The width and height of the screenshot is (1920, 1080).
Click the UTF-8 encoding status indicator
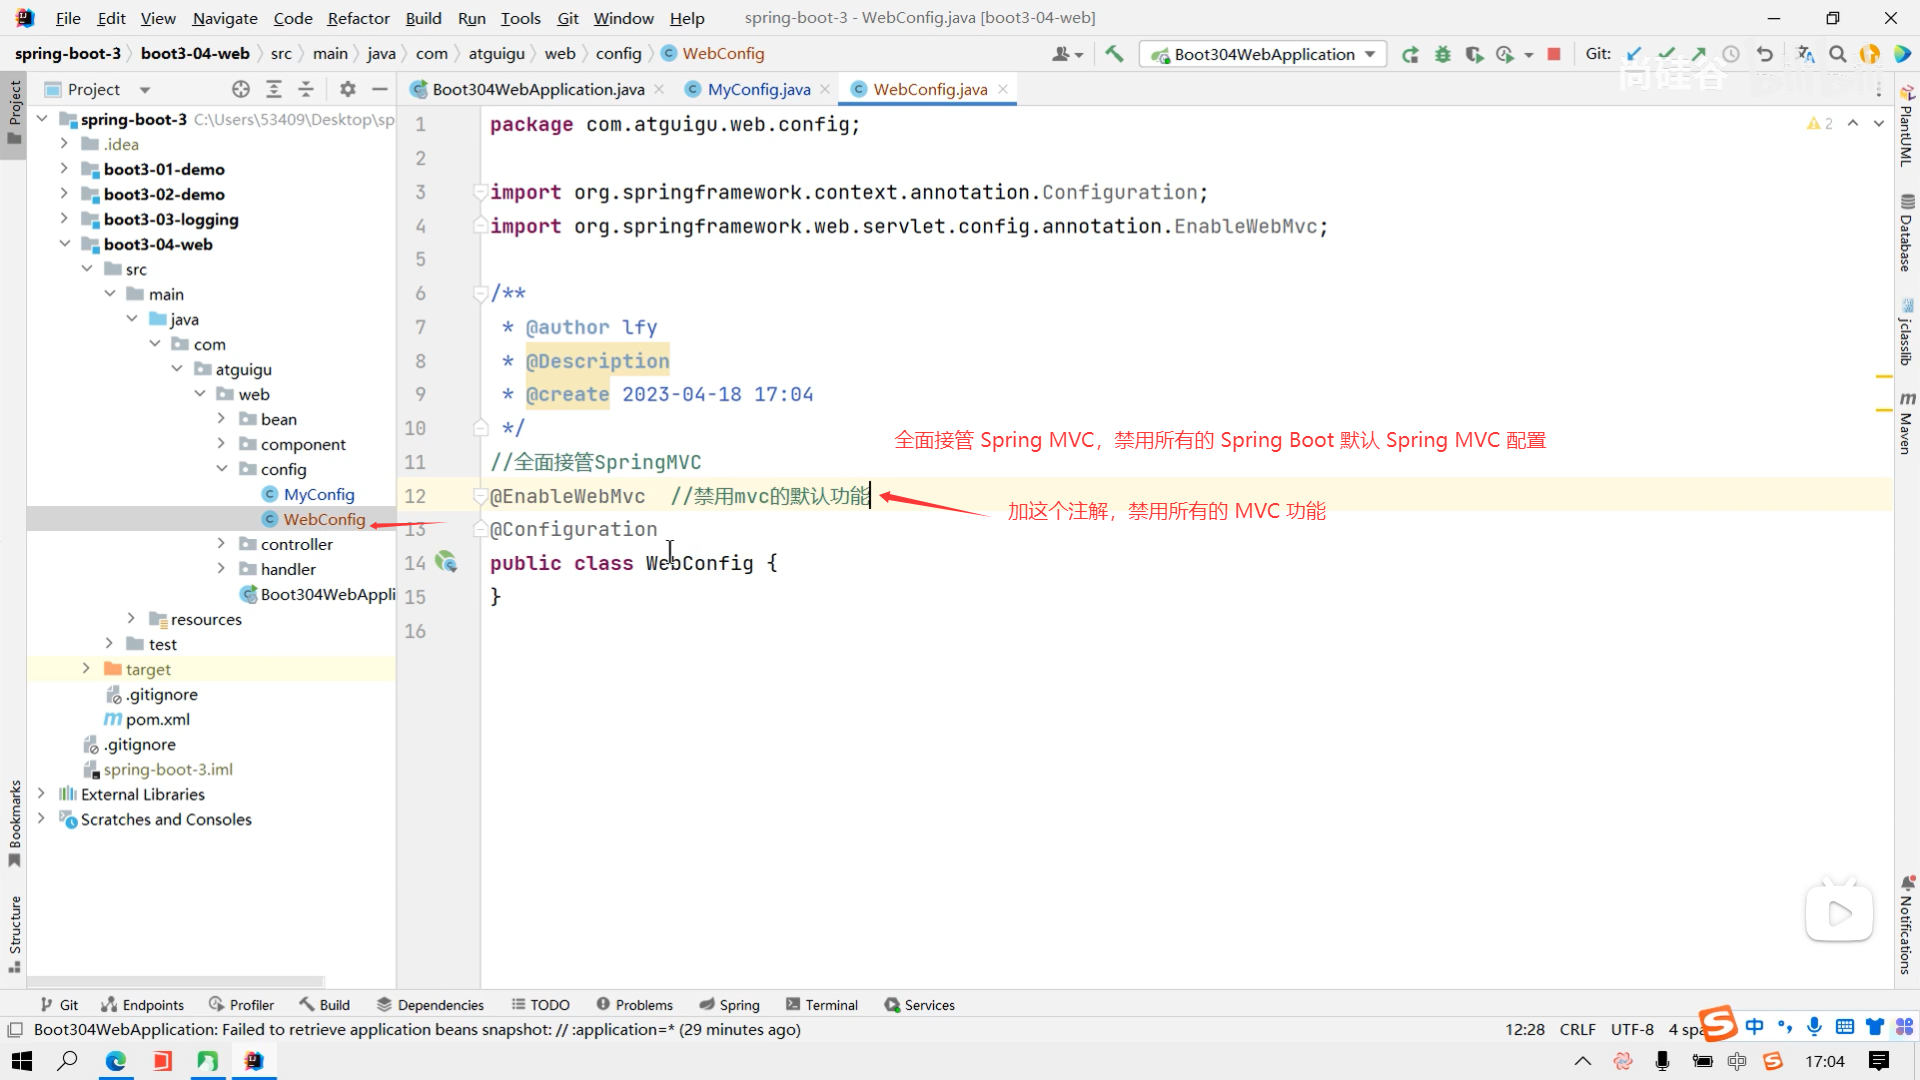1632,1029
